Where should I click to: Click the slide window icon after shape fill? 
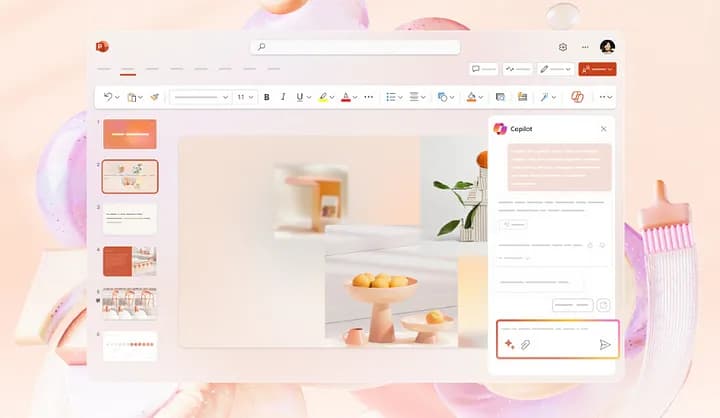(500, 97)
